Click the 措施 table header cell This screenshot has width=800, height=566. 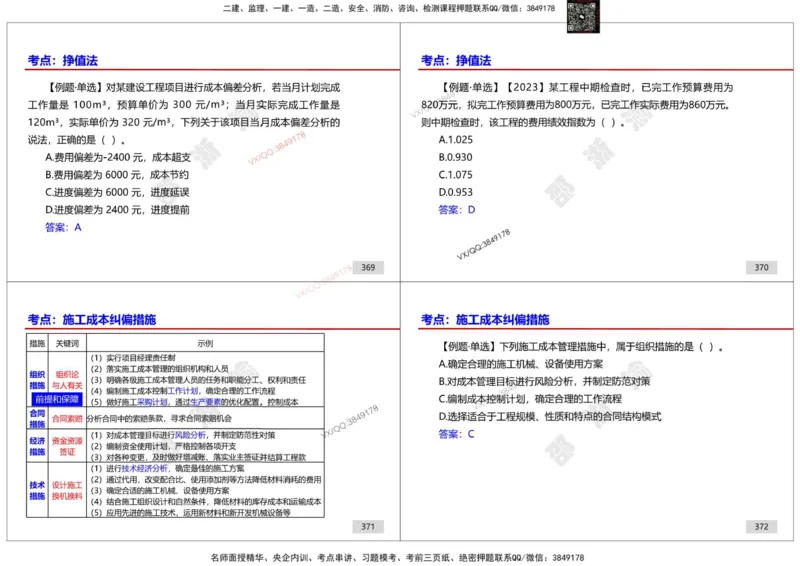tap(37, 343)
